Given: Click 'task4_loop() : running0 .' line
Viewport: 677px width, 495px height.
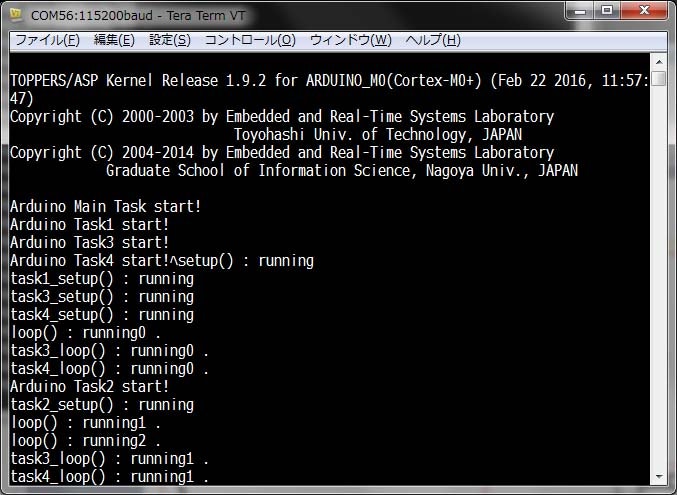Looking at the screenshot, I should click(x=110, y=368).
